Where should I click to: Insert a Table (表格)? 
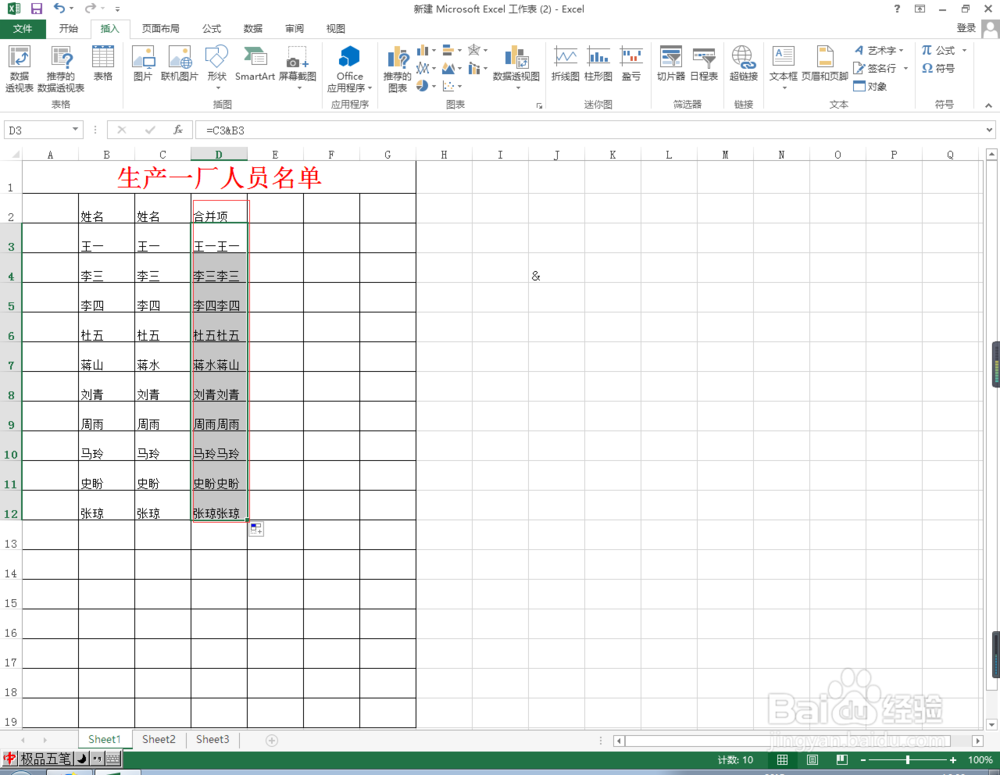coord(103,64)
